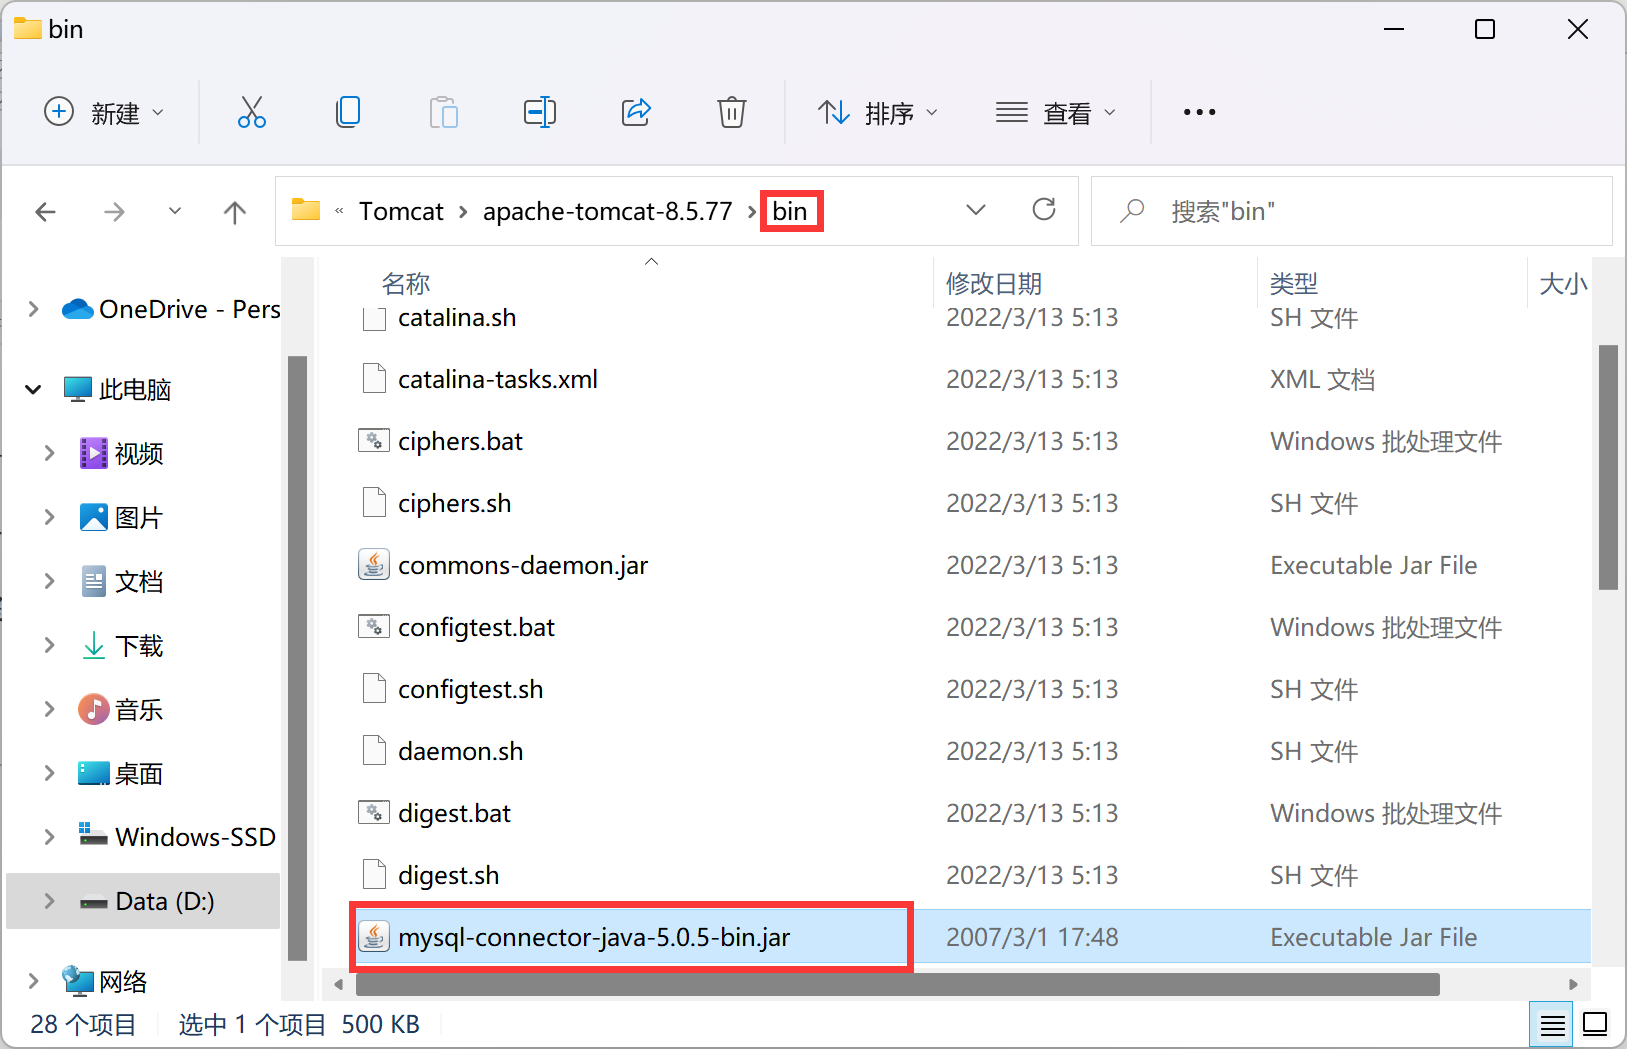Image resolution: width=1627 pixels, height=1049 pixels.
Task: Select the Cut icon in the toolbar
Action: [251, 112]
